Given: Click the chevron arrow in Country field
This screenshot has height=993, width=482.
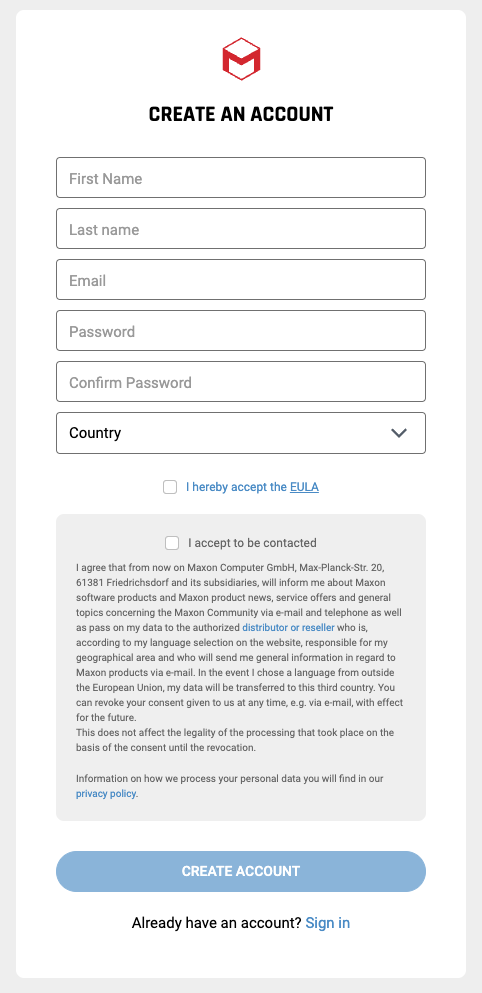Looking at the screenshot, I should click(x=398, y=433).
